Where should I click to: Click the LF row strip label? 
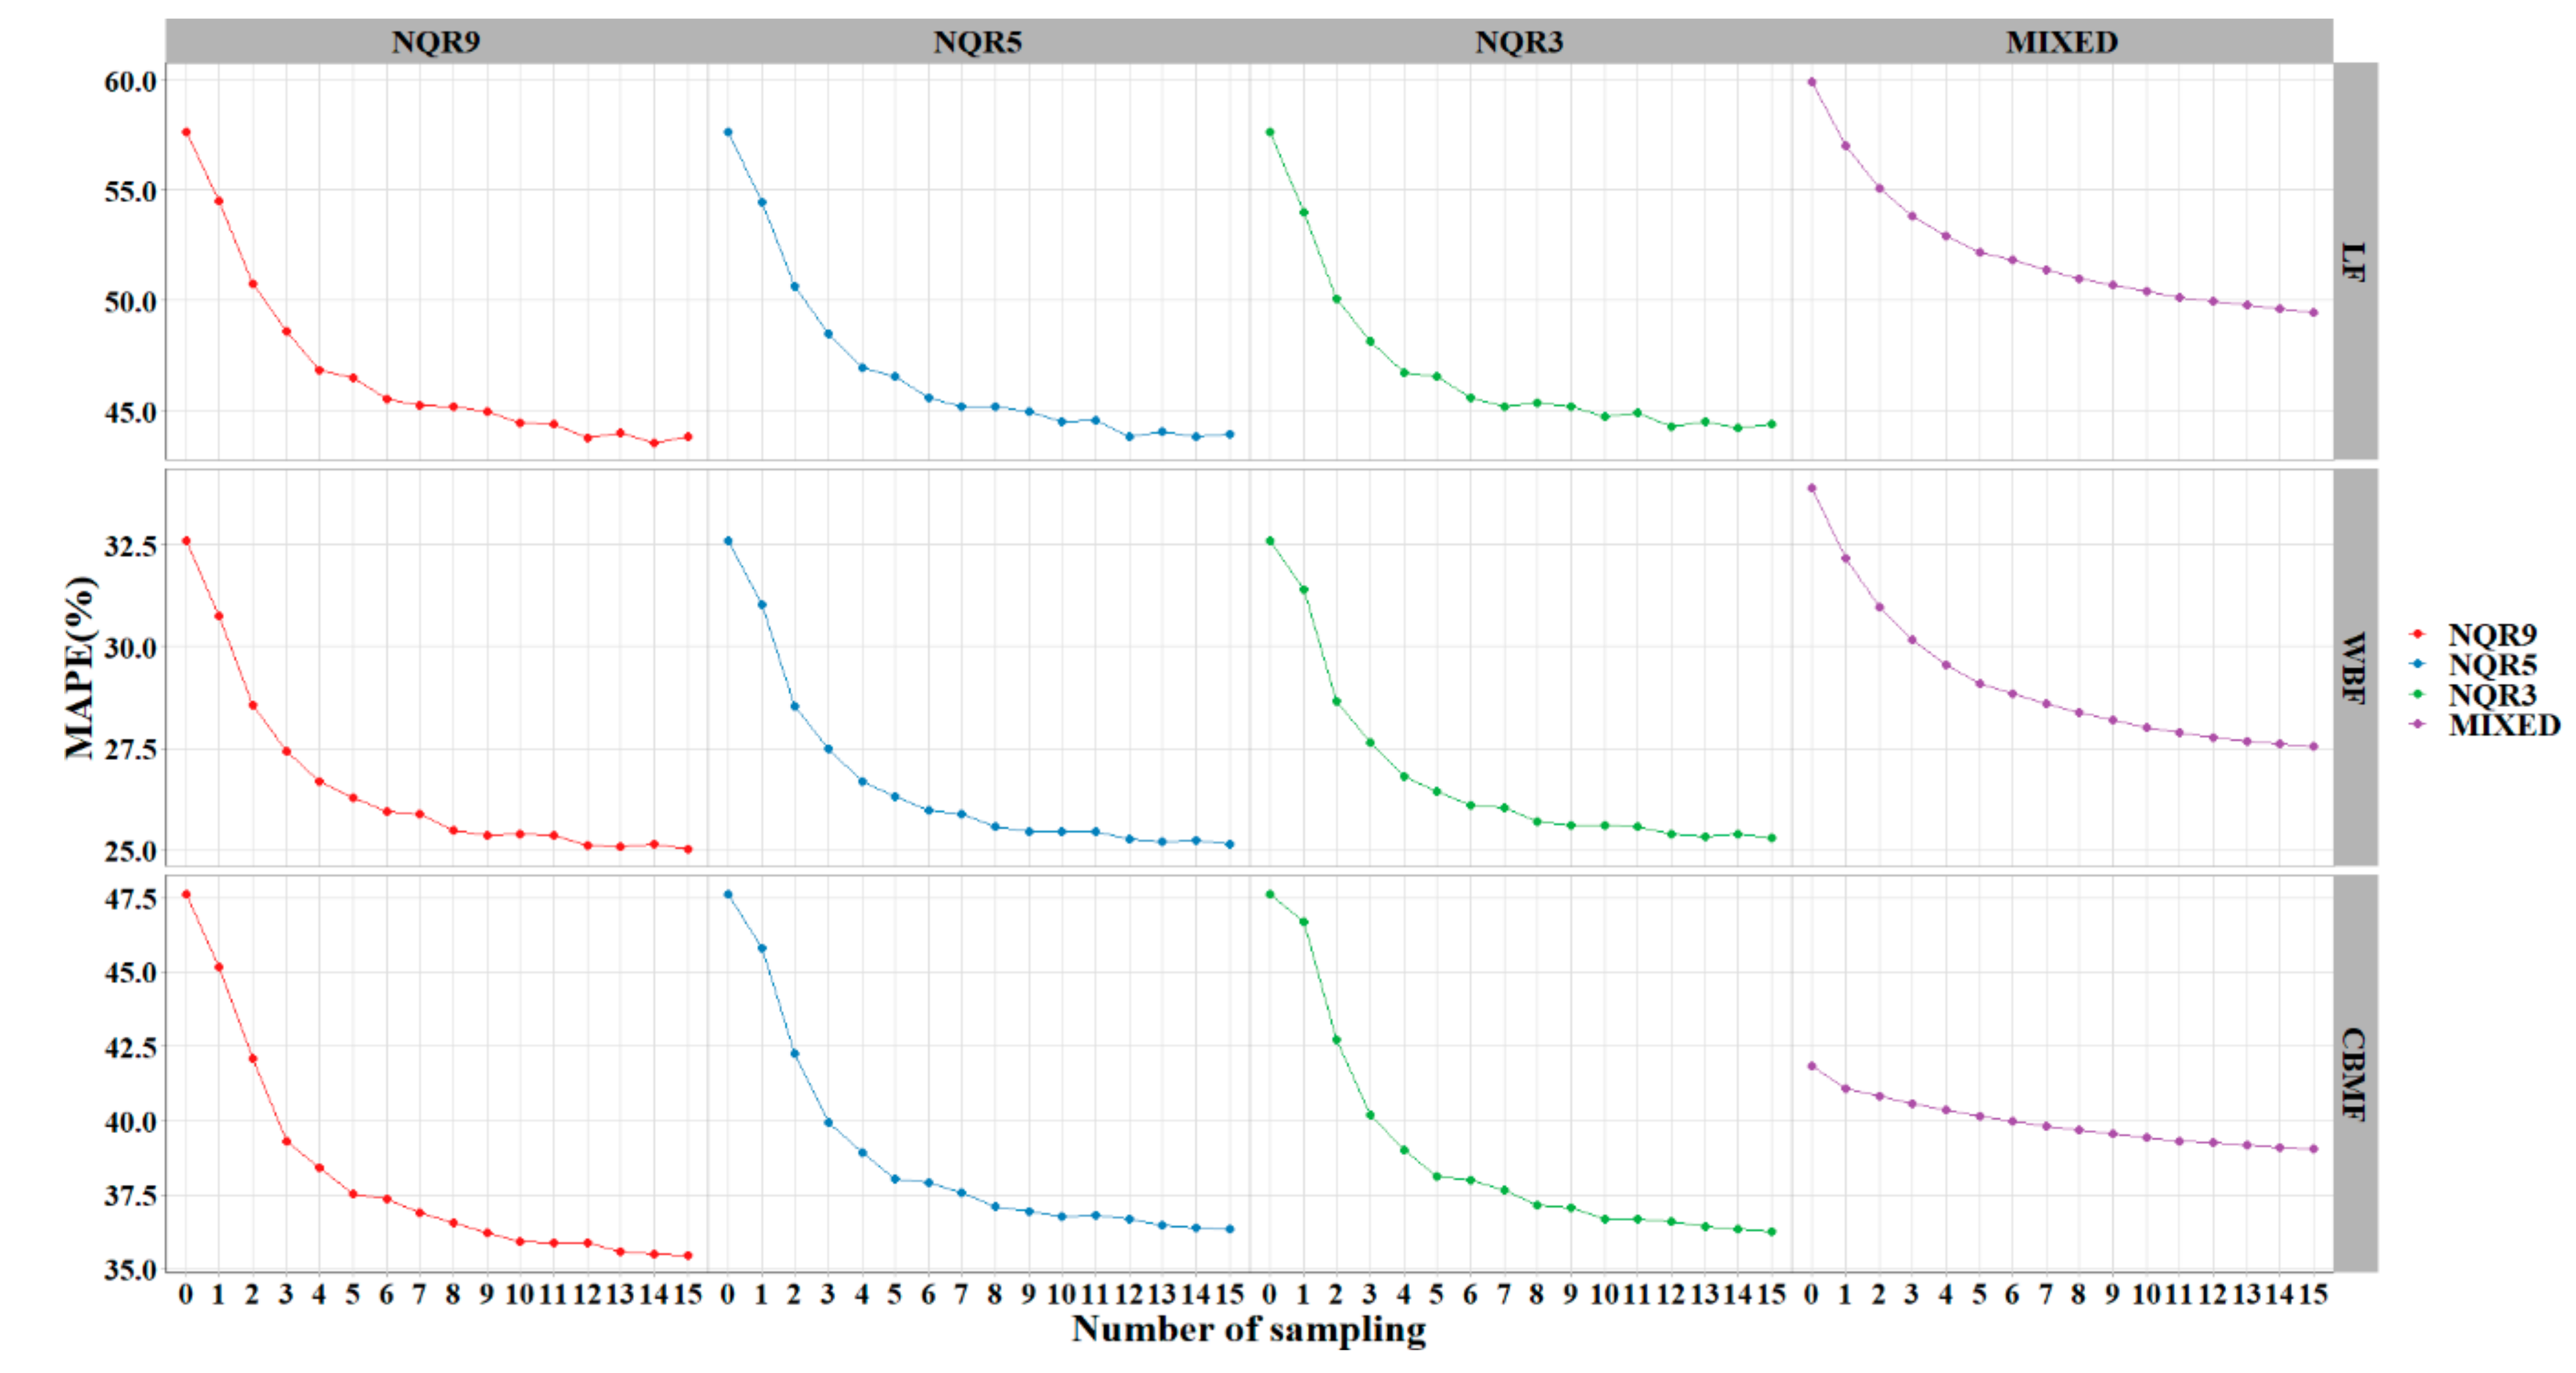point(2354,262)
